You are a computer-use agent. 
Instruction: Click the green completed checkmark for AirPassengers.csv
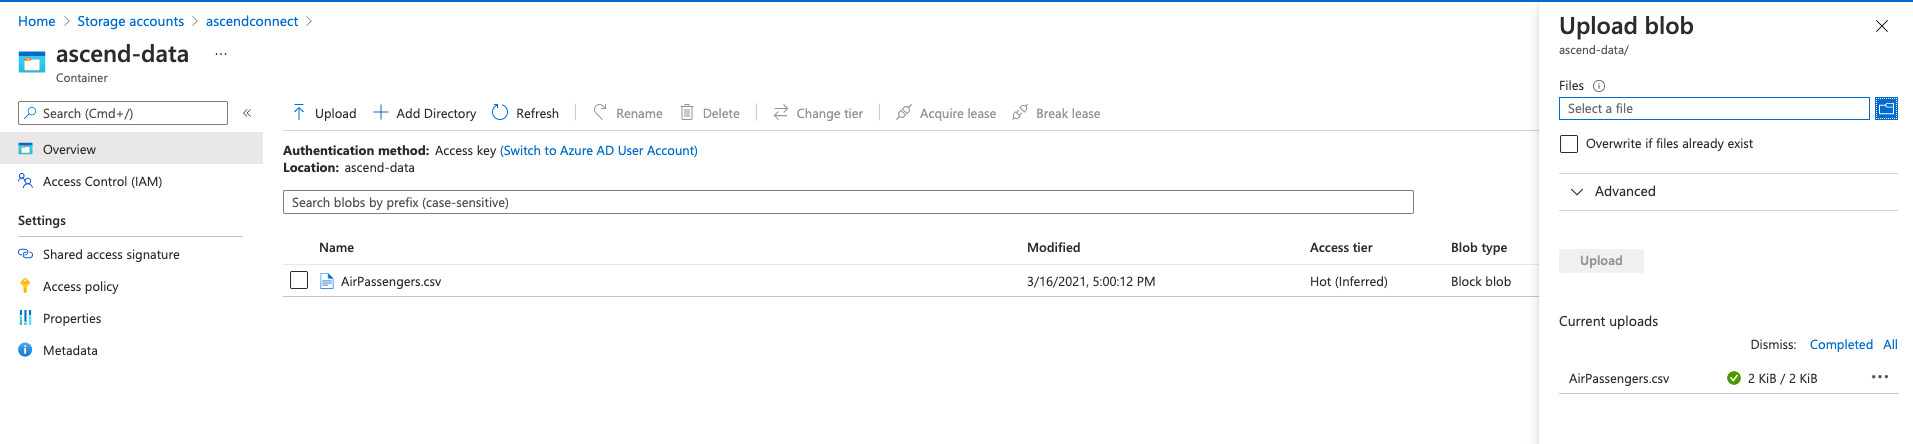tap(1734, 378)
